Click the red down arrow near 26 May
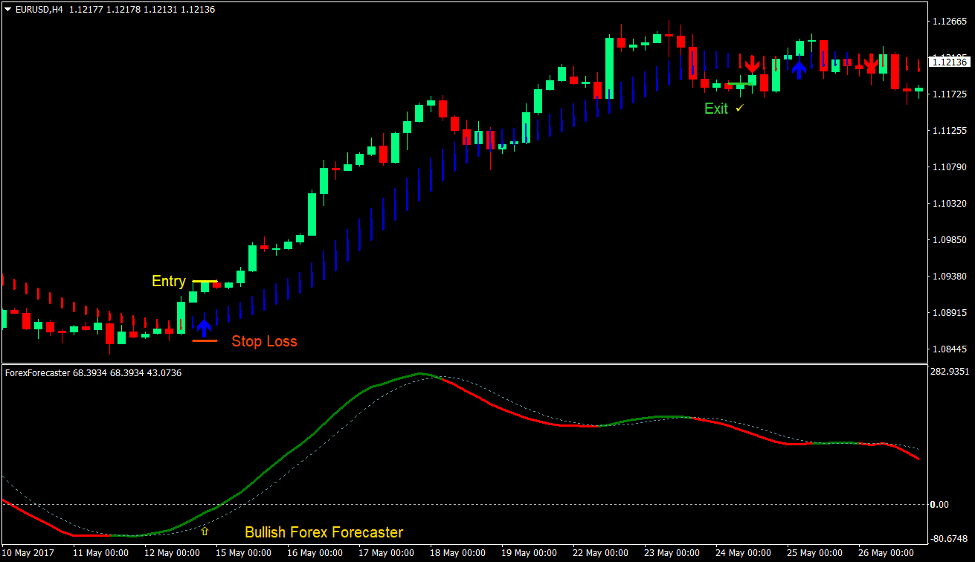Viewport: 977px width, 562px height. pos(871,63)
